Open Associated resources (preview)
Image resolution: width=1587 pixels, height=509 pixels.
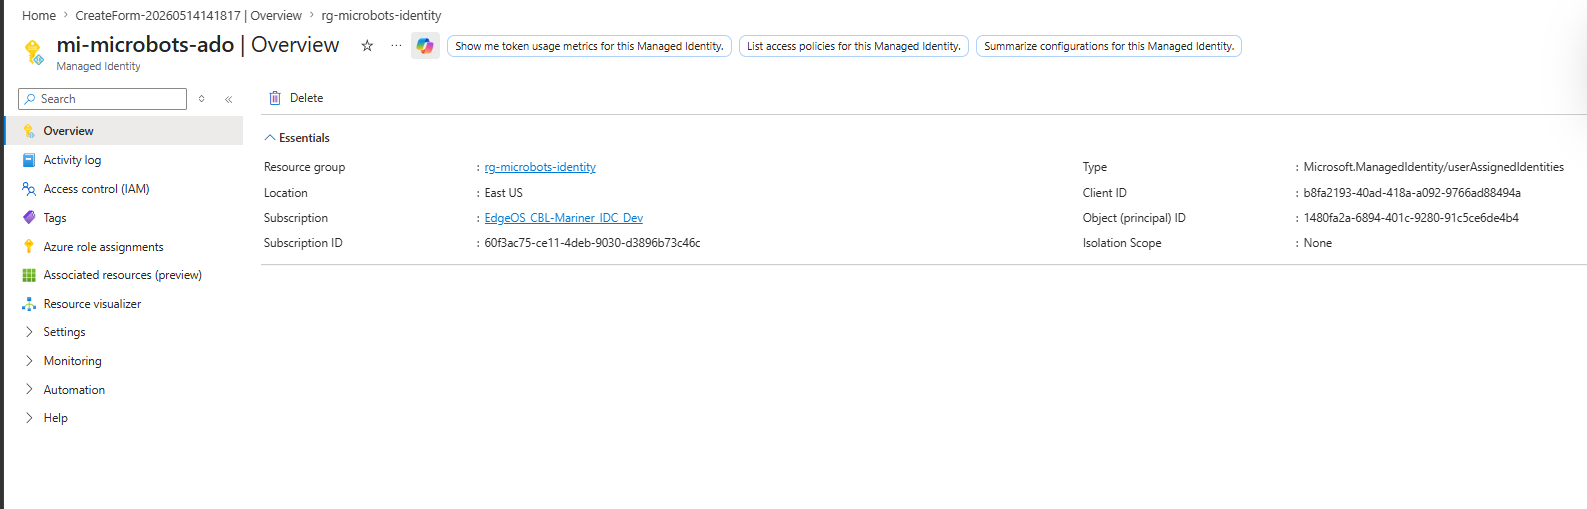123,275
